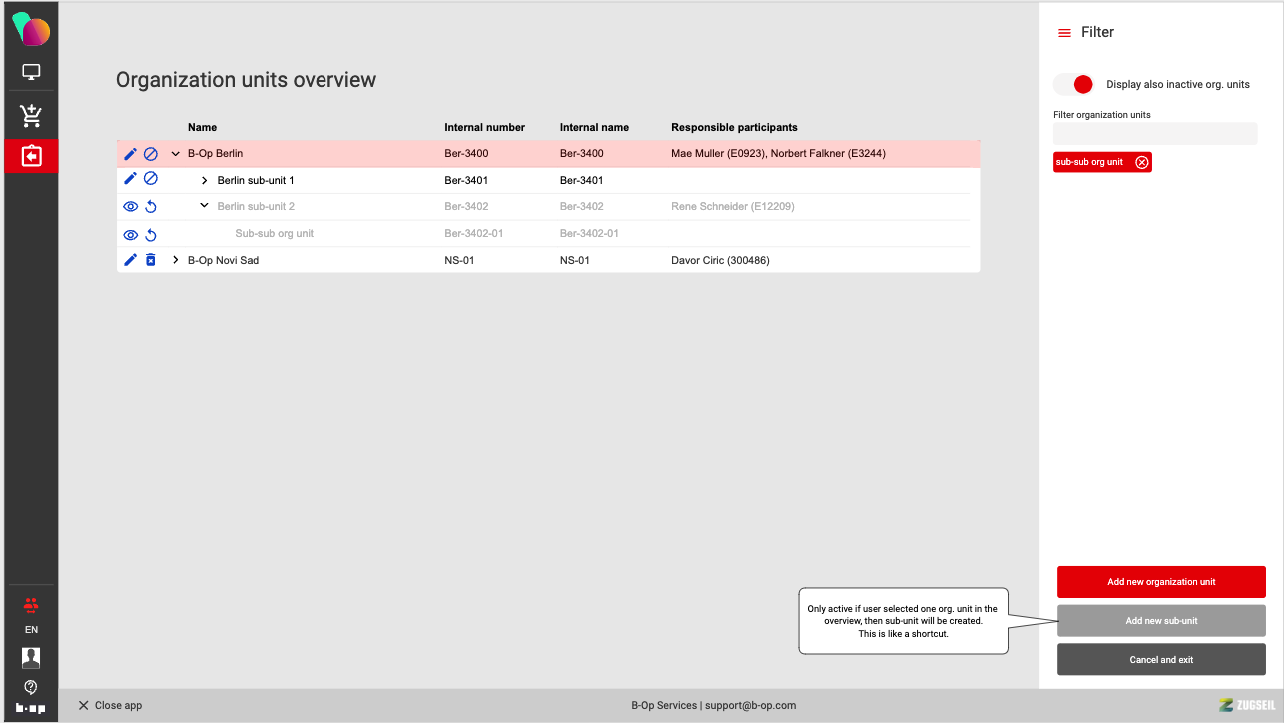The height and width of the screenshot is (723, 1284).
Task: Open the monitor icon in left sidebar
Action: [x=31, y=73]
